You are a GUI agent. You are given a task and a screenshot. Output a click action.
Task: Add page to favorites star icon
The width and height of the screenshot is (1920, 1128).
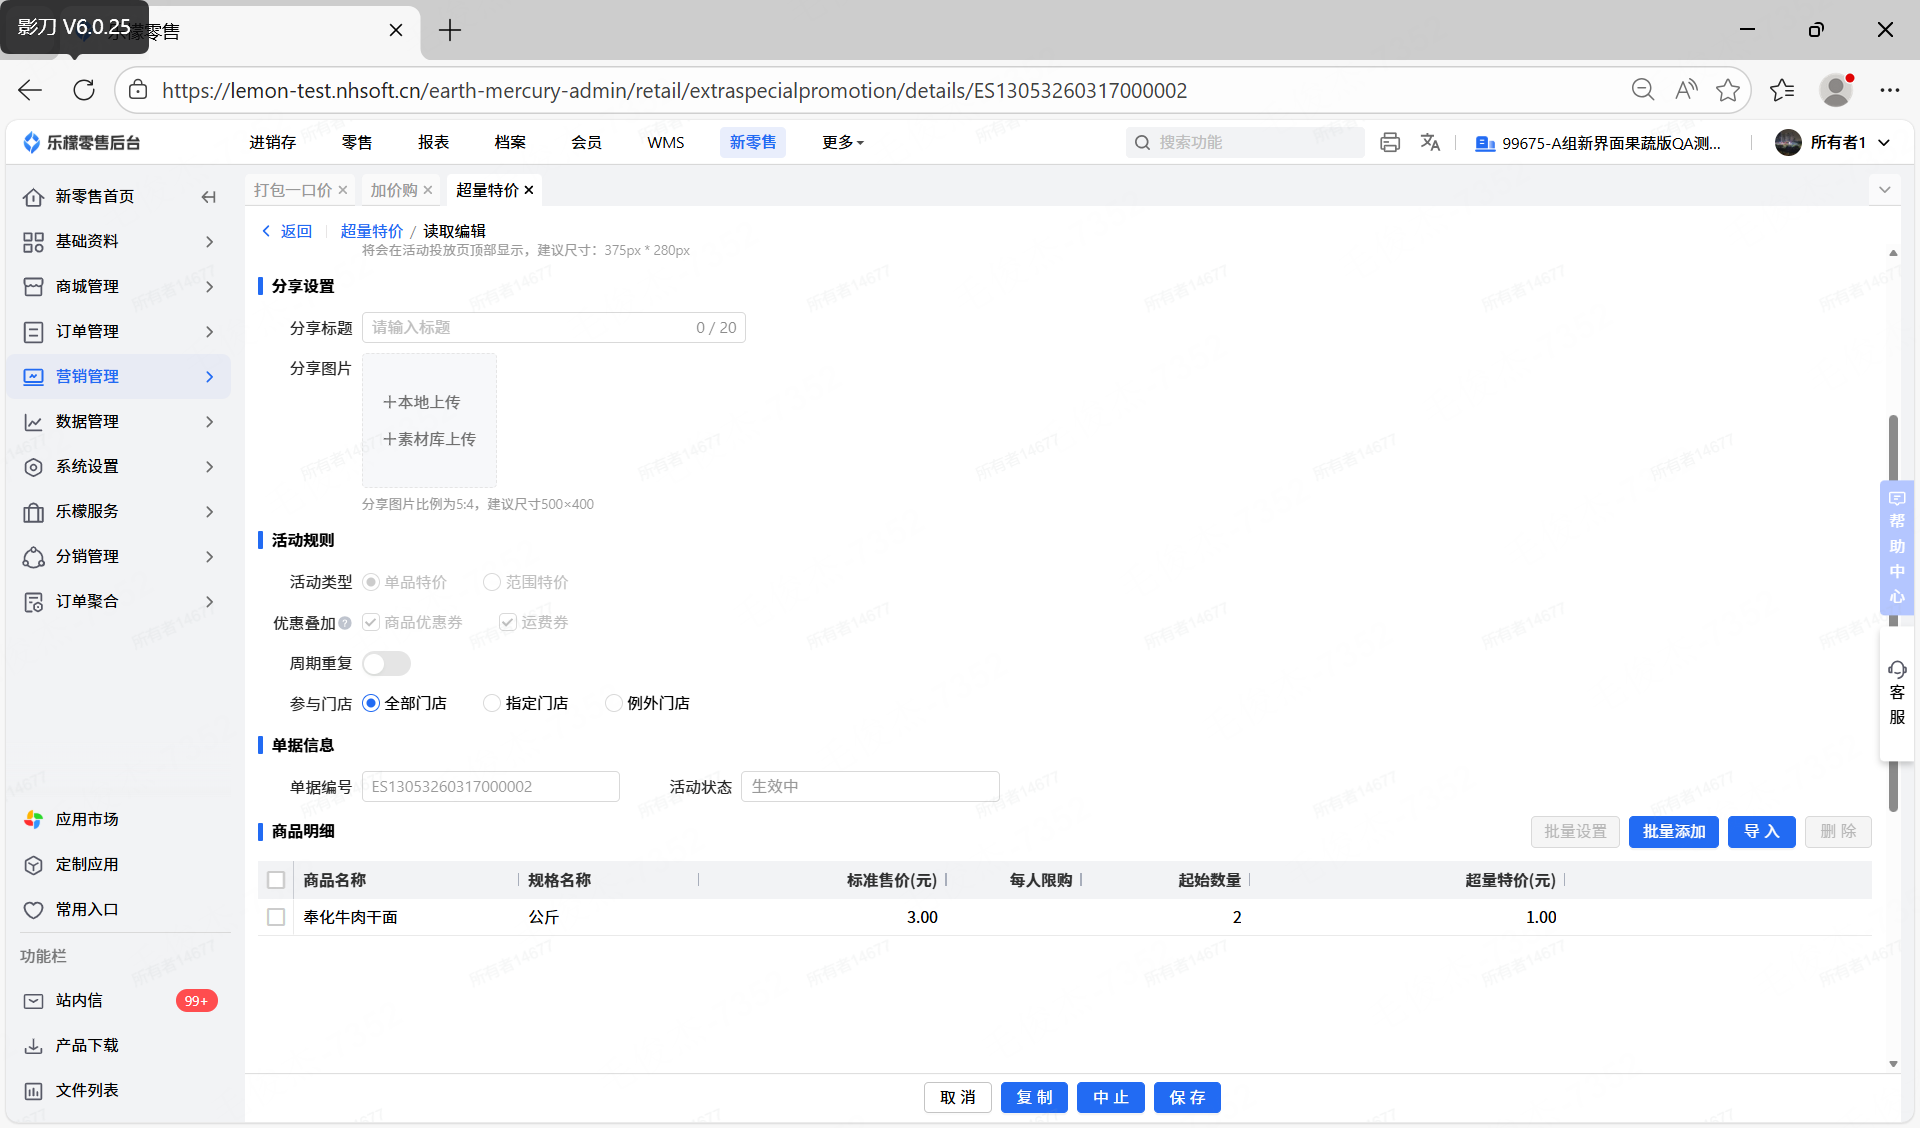point(1727,90)
